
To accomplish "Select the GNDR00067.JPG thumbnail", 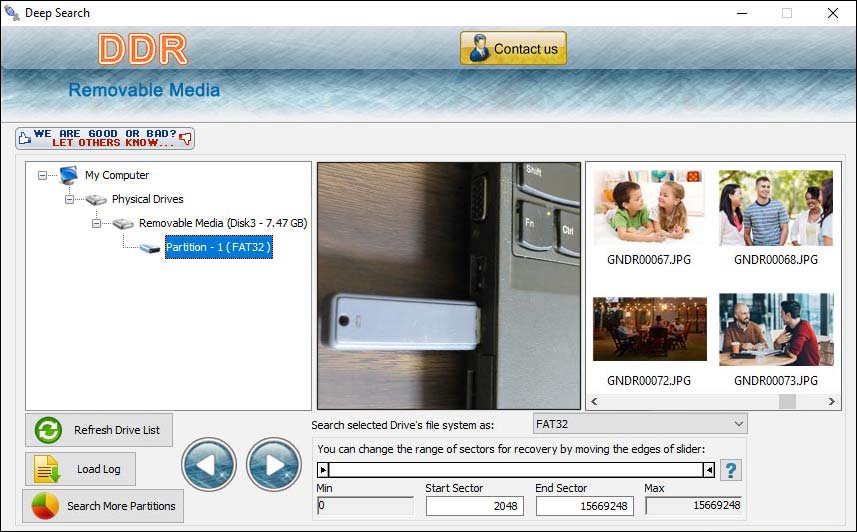I will [649, 210].
